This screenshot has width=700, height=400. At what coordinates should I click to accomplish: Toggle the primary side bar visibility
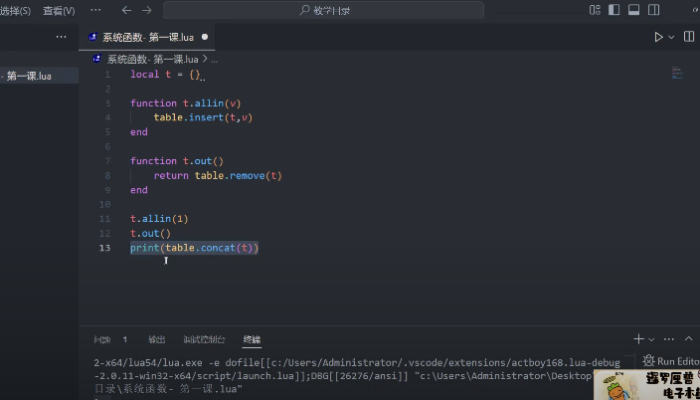(x=614, y=10)
